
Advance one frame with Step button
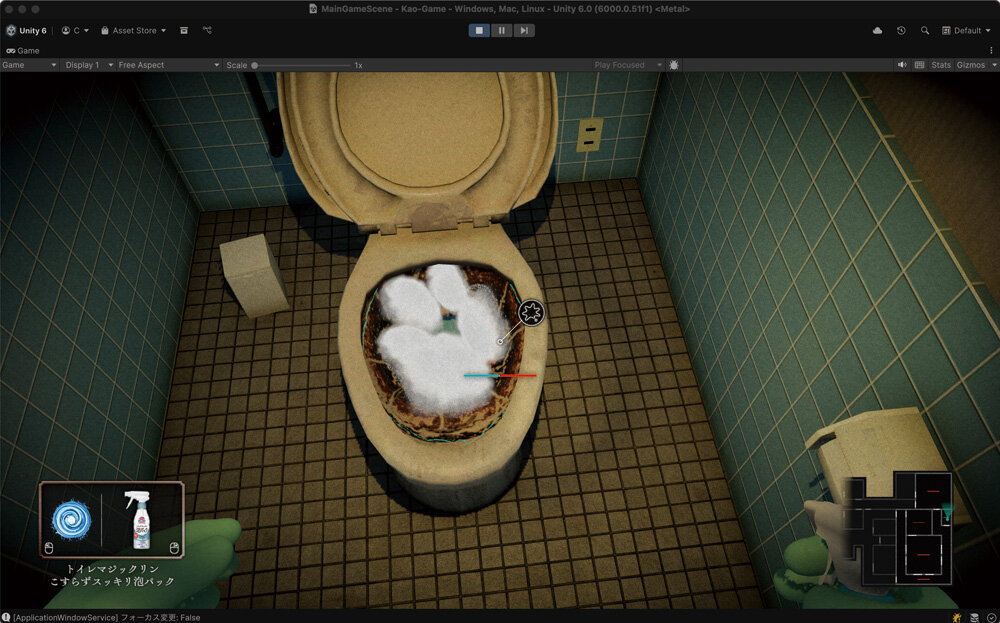524,31
